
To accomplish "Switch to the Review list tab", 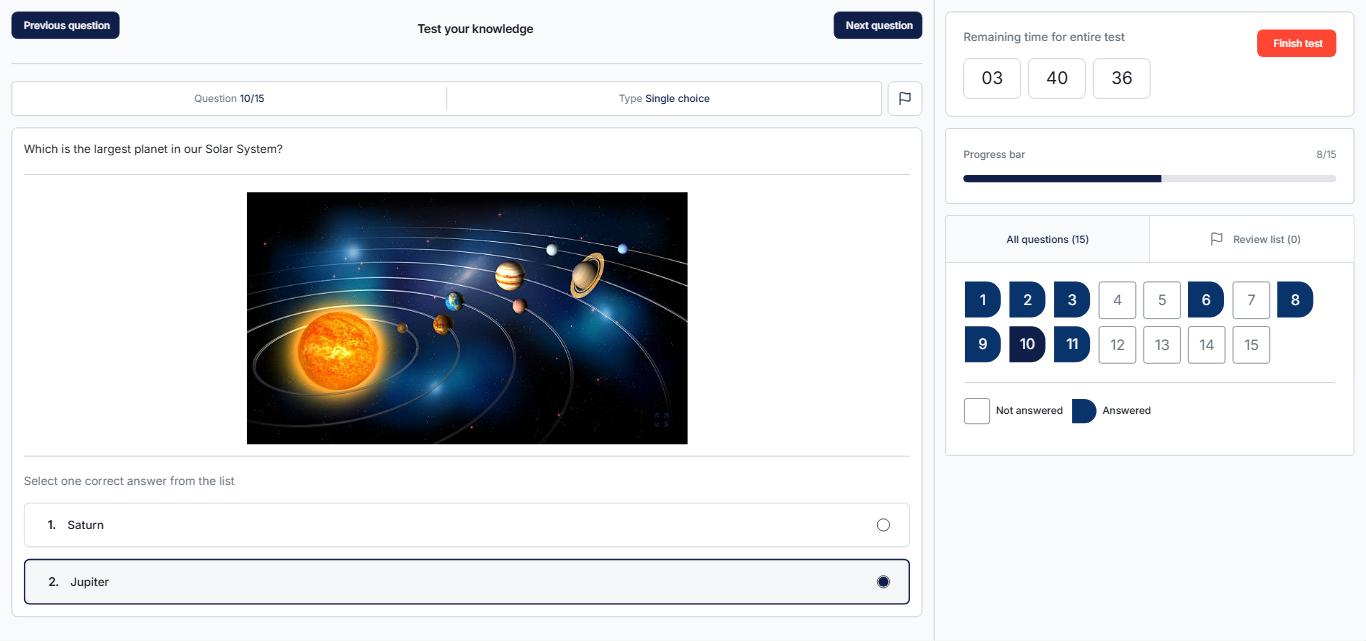I will [1254, 239].
